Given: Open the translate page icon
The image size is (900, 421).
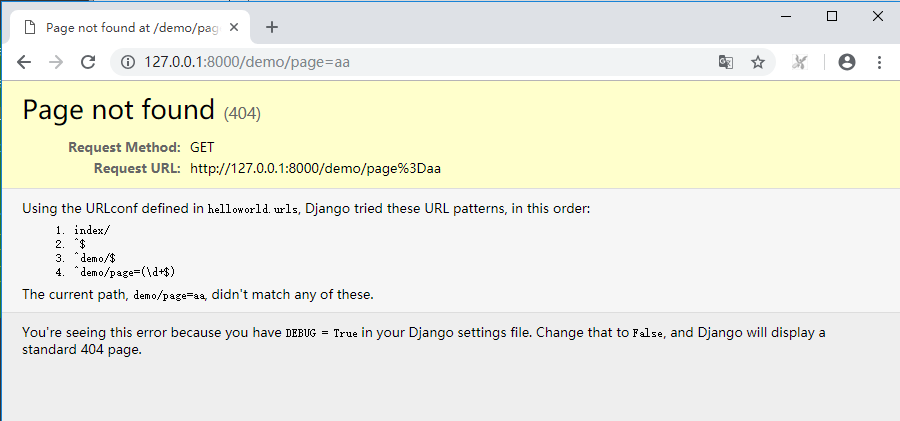Looking at the screenshot, I should (726, 62).
